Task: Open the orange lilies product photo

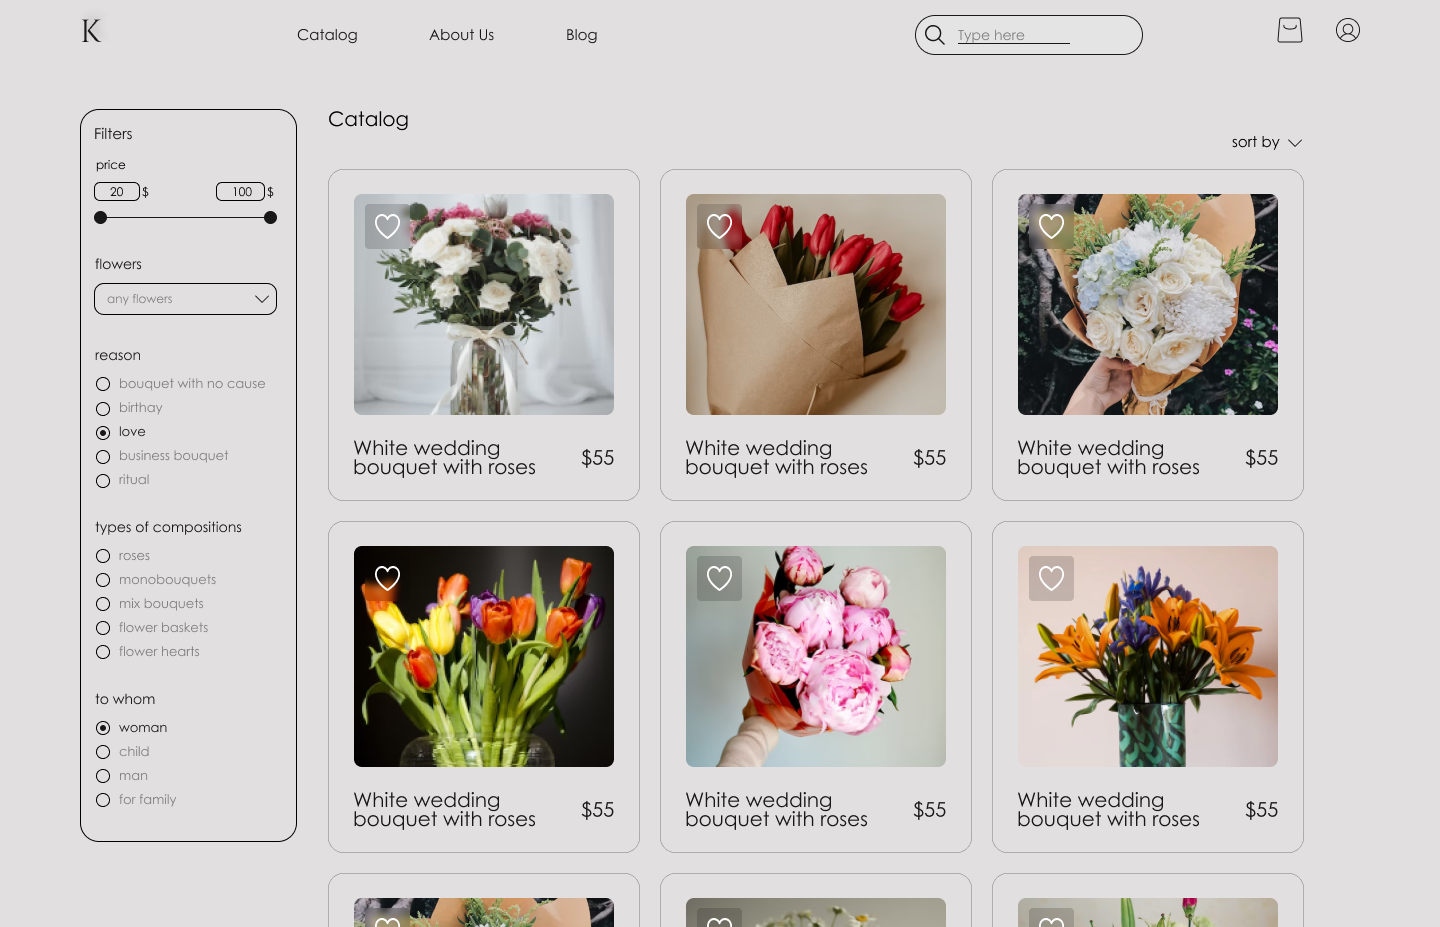Action: [x=1148, y=656]
